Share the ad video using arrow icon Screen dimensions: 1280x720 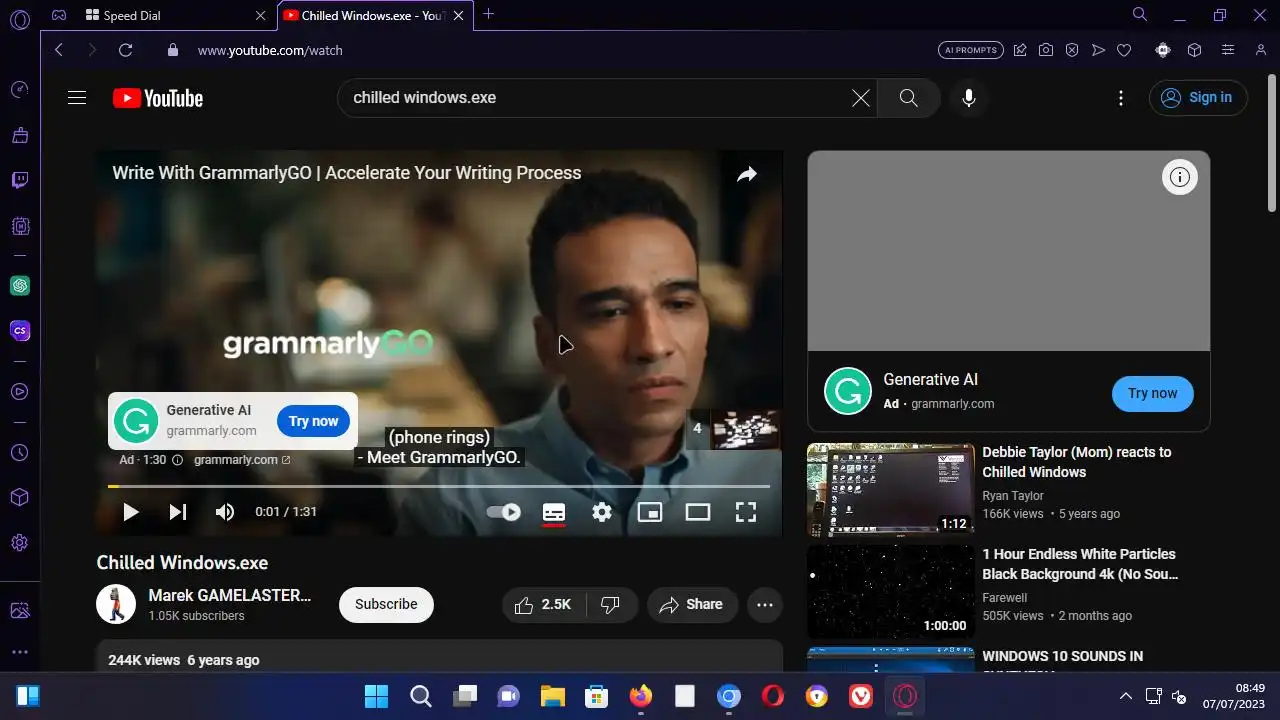click(x=747, y=175)
